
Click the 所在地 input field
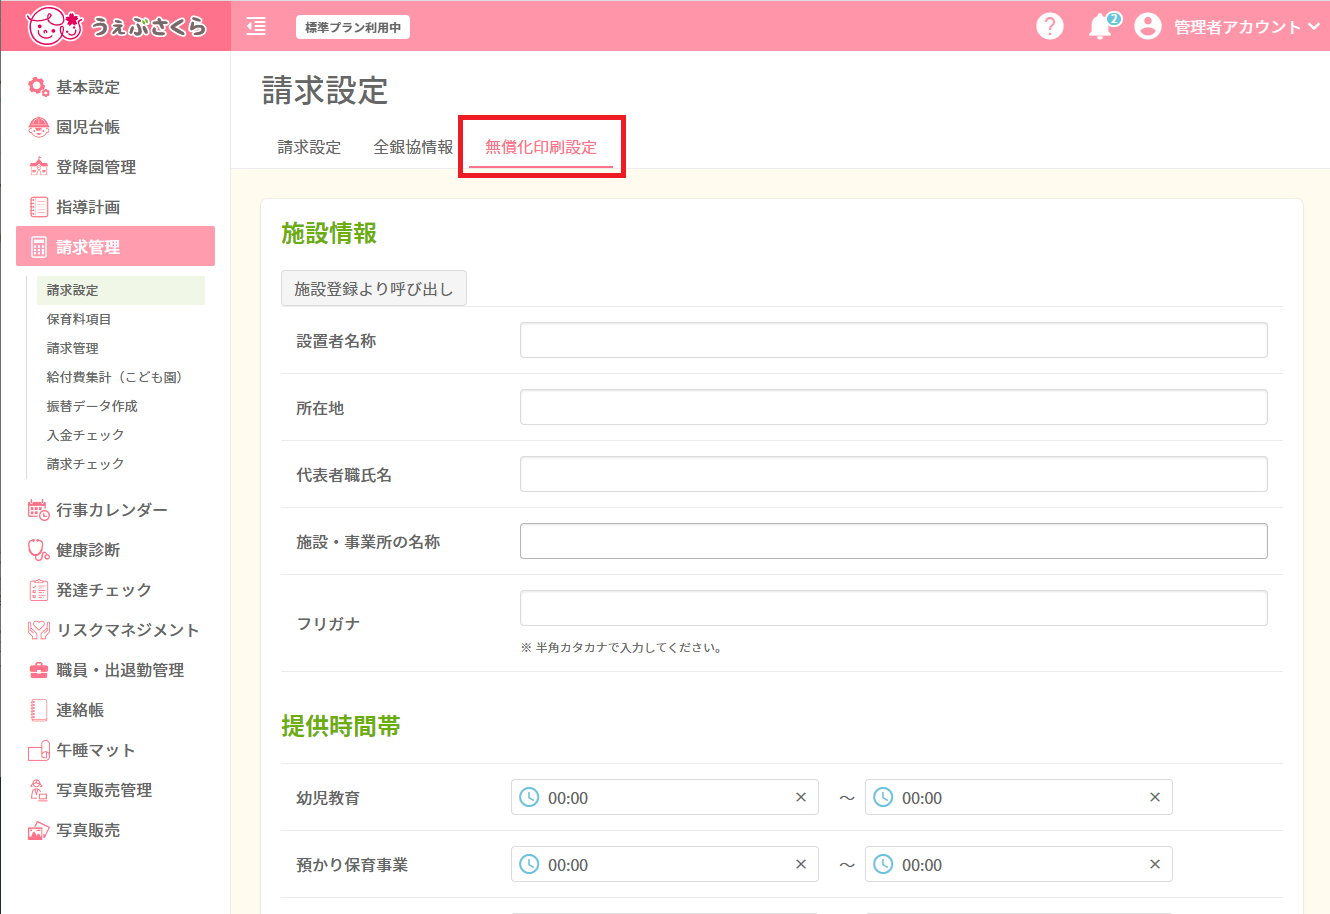coord(894,407)
